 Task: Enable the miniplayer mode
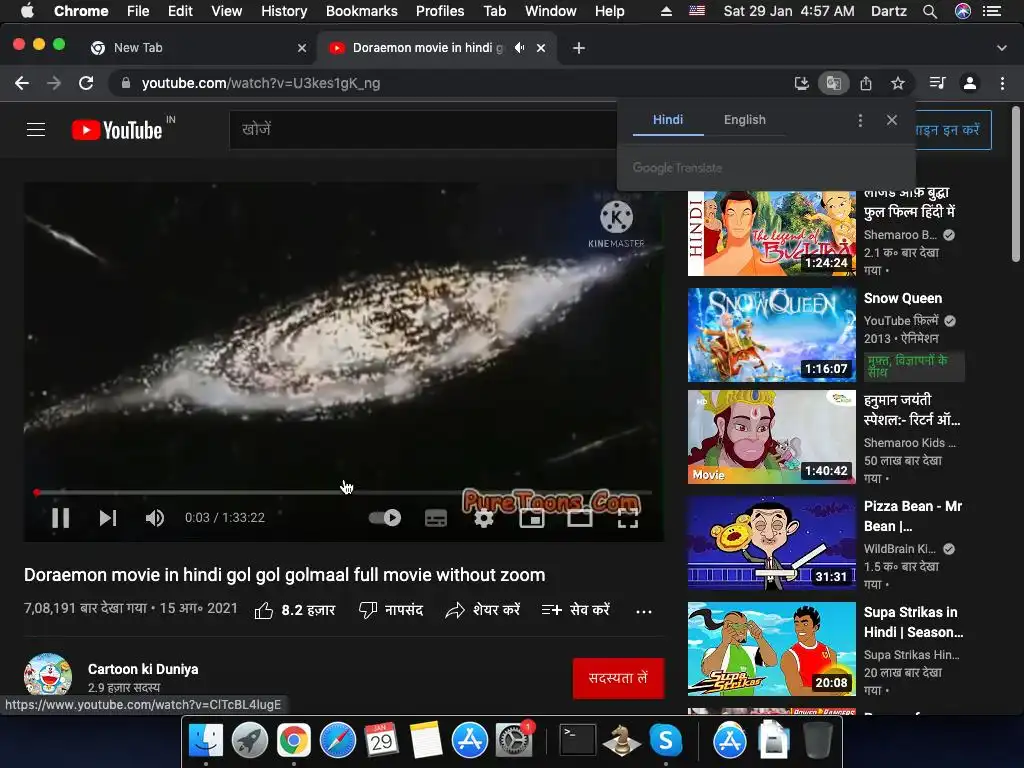(x=532, y=518)
